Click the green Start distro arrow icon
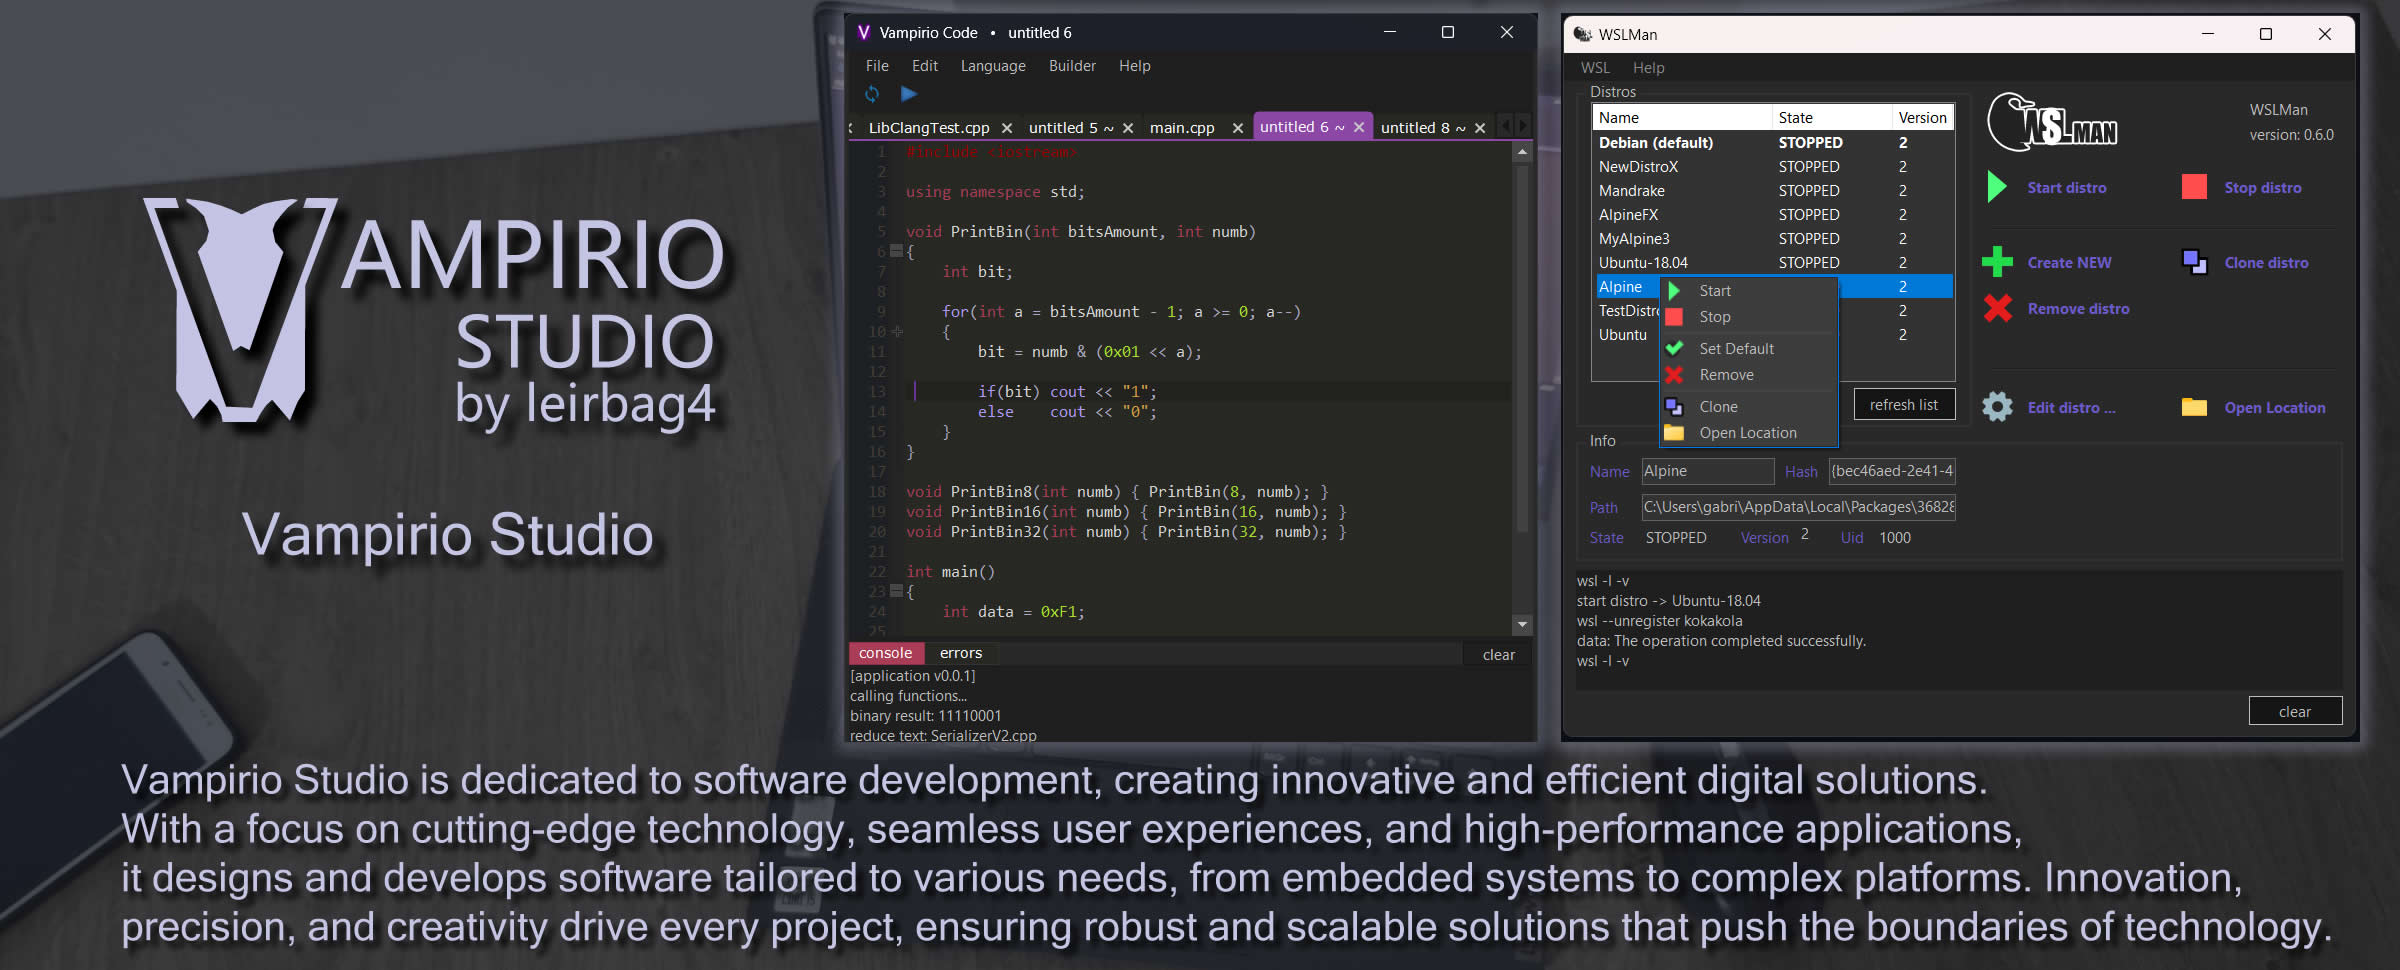 pyautogui.click(x=1996, y=187)
